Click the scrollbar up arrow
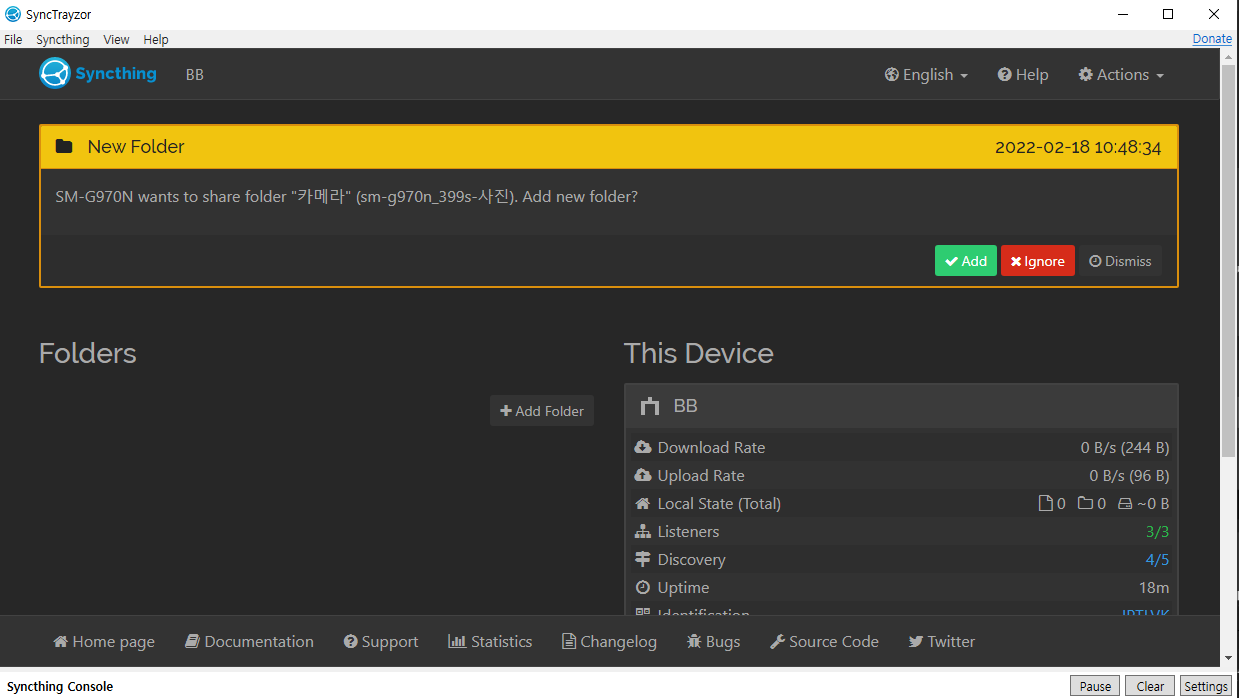The width and height of the screenshot is (1239, 698). 1228,57
